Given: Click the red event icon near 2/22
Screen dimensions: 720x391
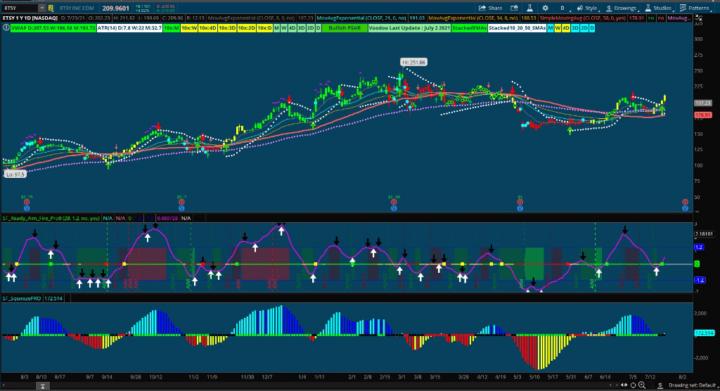Looking at the screenshot, I should click(x=394, y=202).
